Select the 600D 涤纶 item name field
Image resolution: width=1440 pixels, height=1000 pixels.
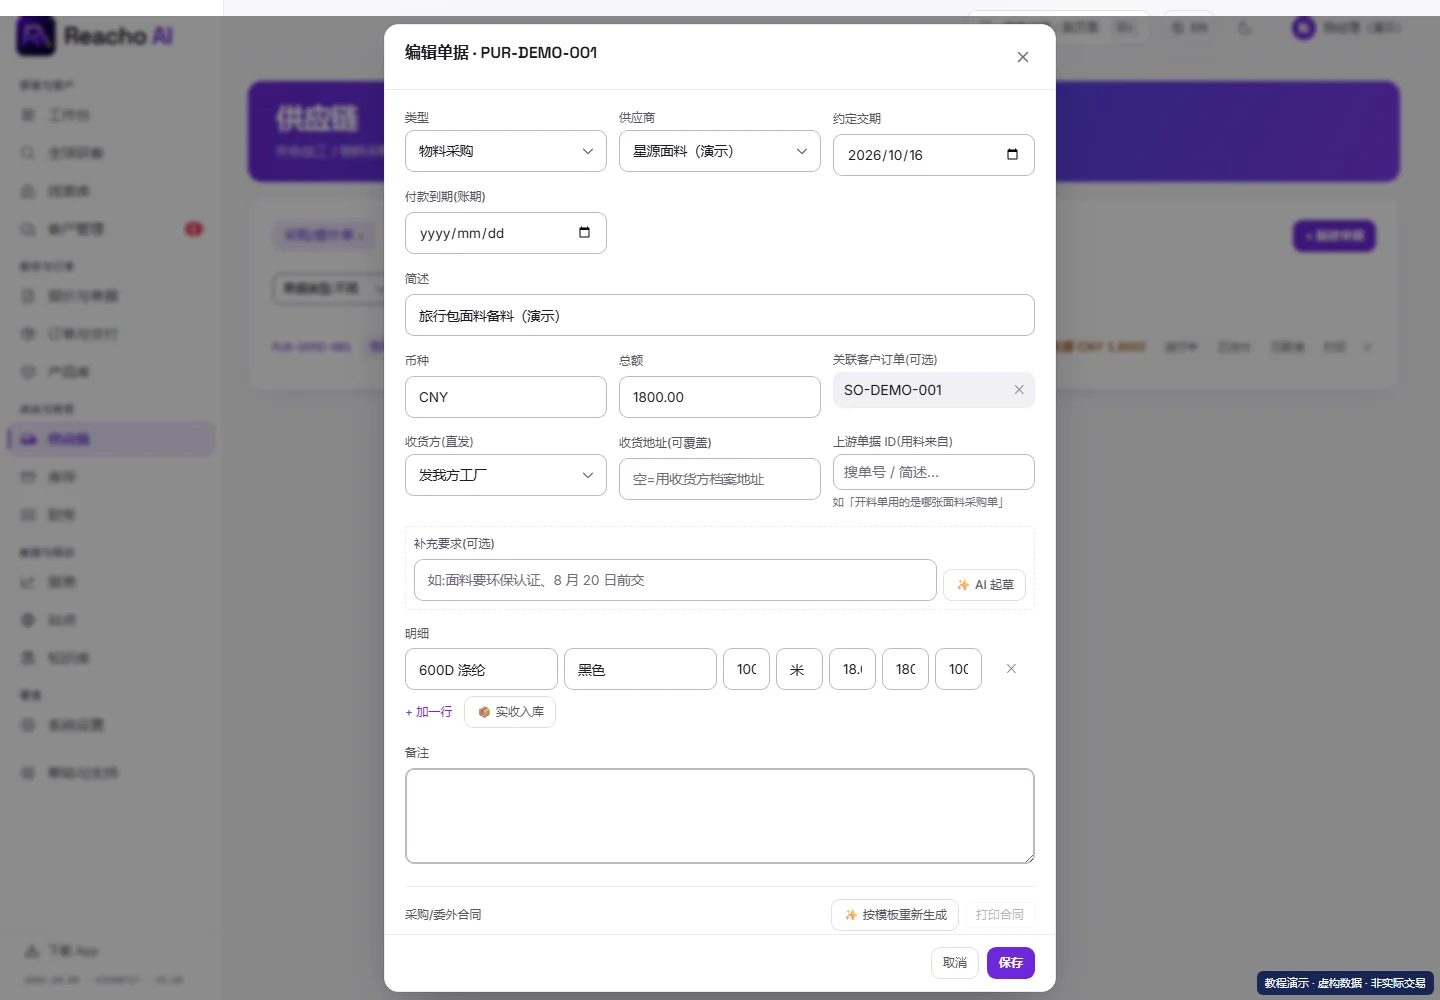click(481, 669)
